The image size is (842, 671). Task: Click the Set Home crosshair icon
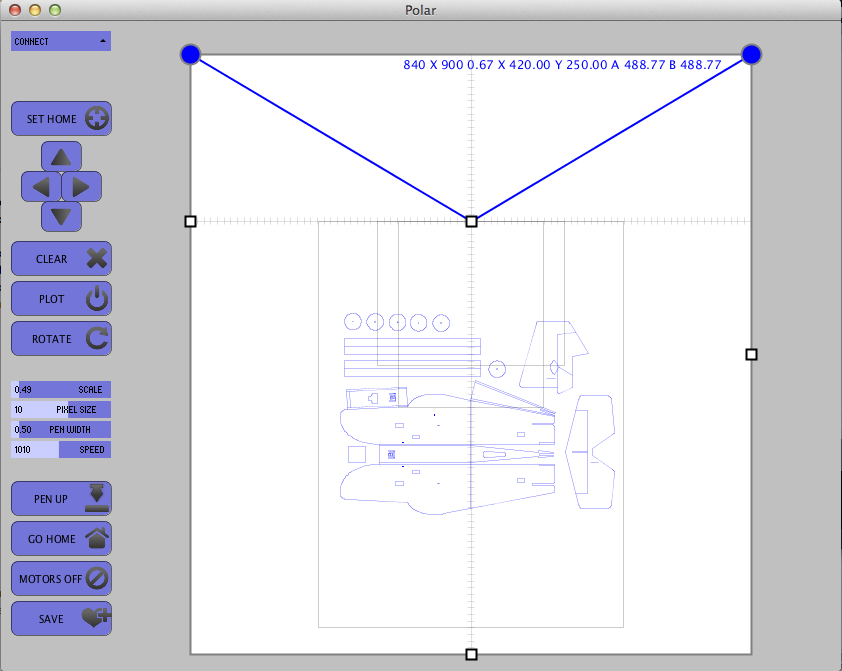coord(97,118)
